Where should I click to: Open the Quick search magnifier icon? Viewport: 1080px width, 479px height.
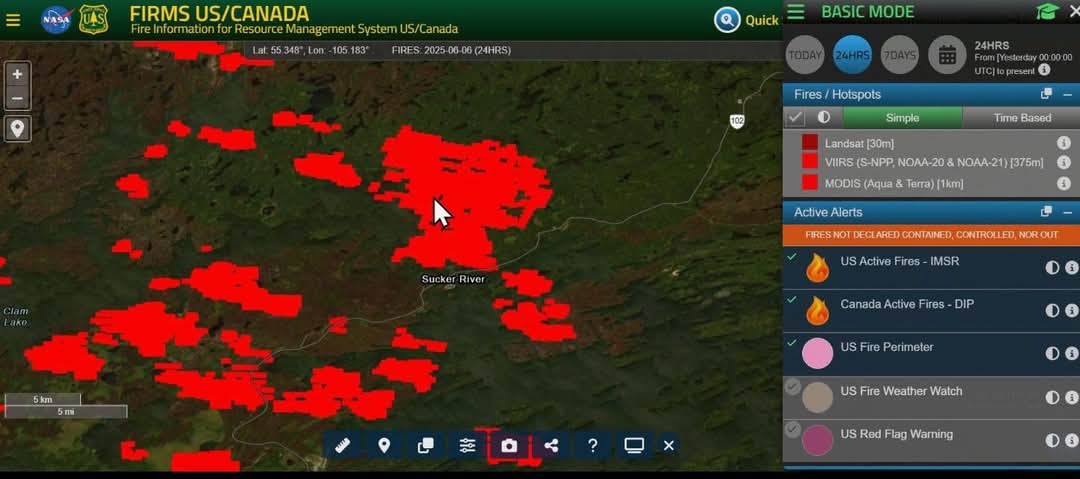727,20
